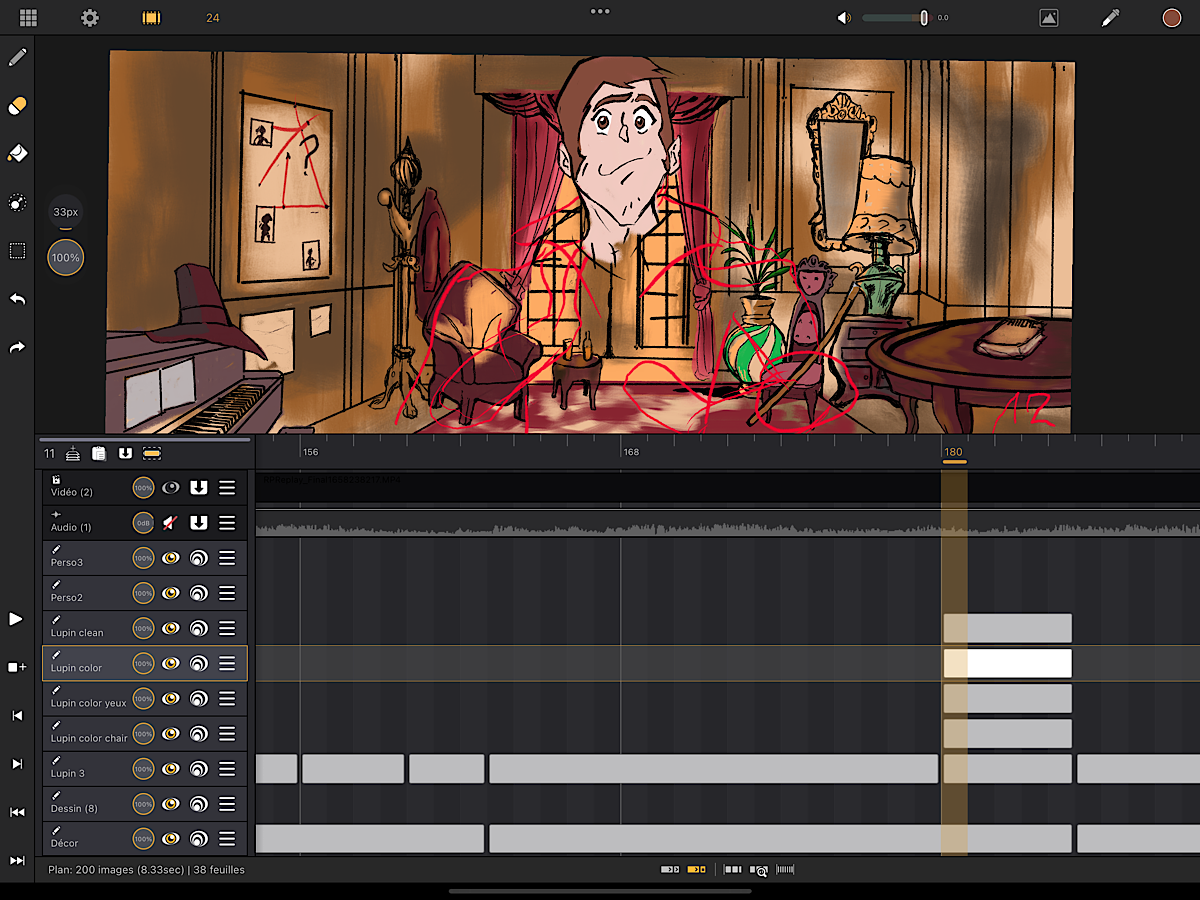The image size is (1200, 900).
Task: Click the Audio (1) import arrow icon
Action: pyautogui.click(x=199, y=522)
